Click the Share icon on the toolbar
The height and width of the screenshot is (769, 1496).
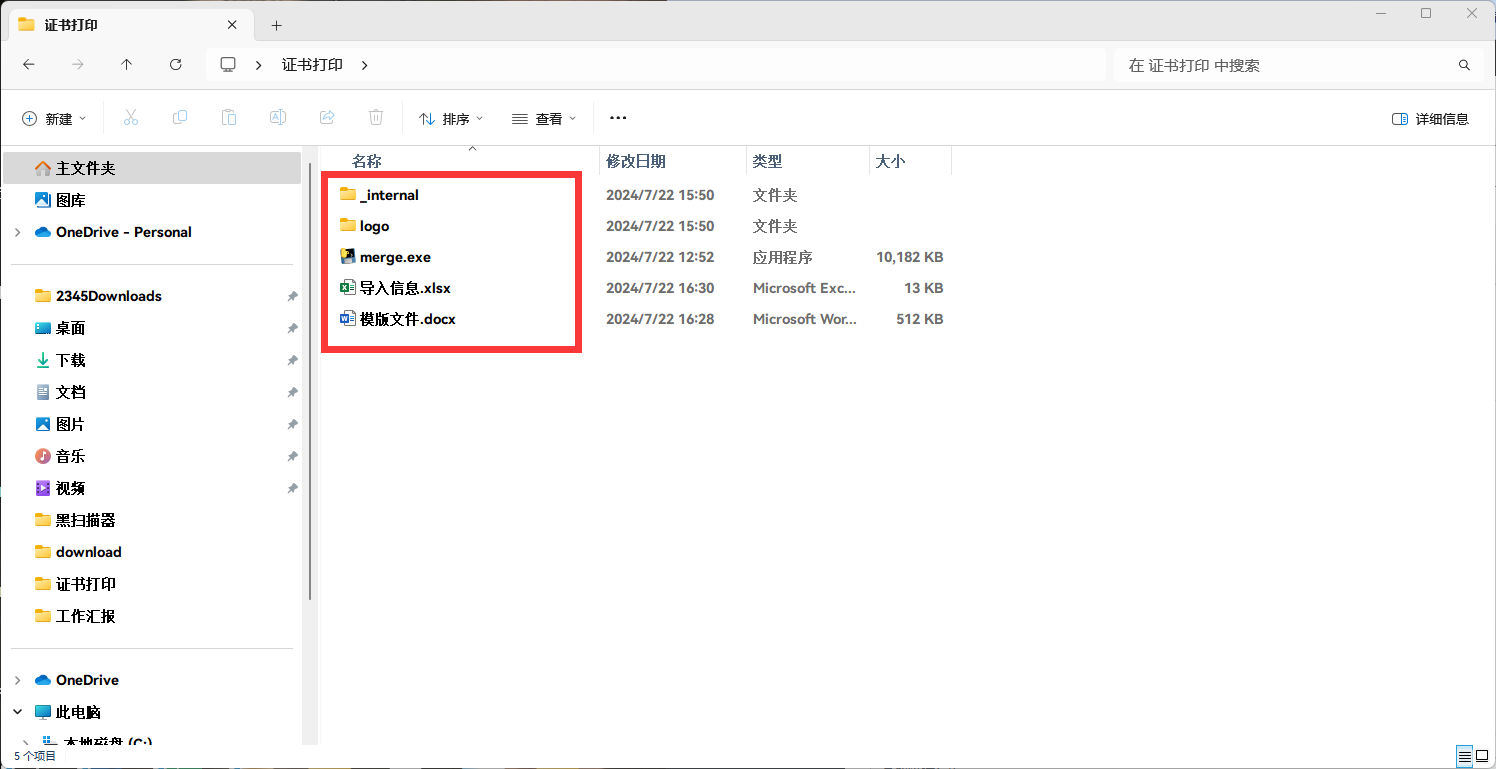point(326,117)
